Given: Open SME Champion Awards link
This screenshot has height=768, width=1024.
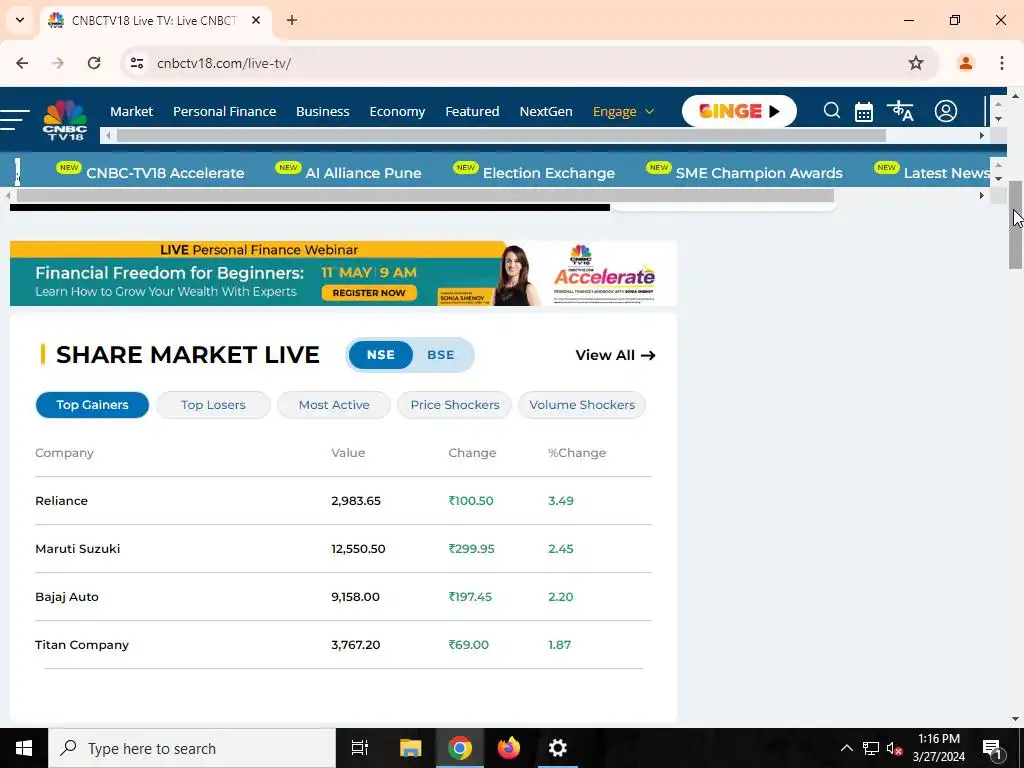Looking at the screenshot, I should click(759, 173).
